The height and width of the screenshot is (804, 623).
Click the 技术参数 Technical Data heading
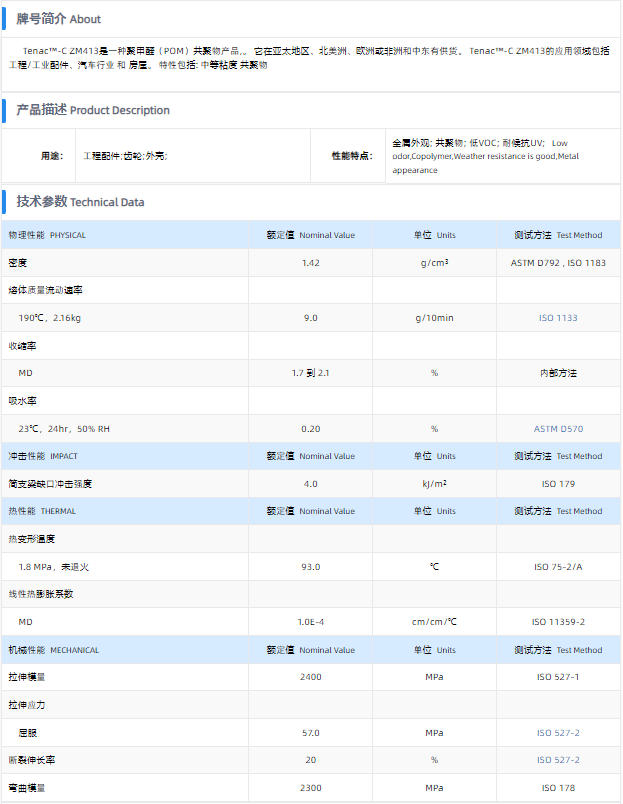80,202
